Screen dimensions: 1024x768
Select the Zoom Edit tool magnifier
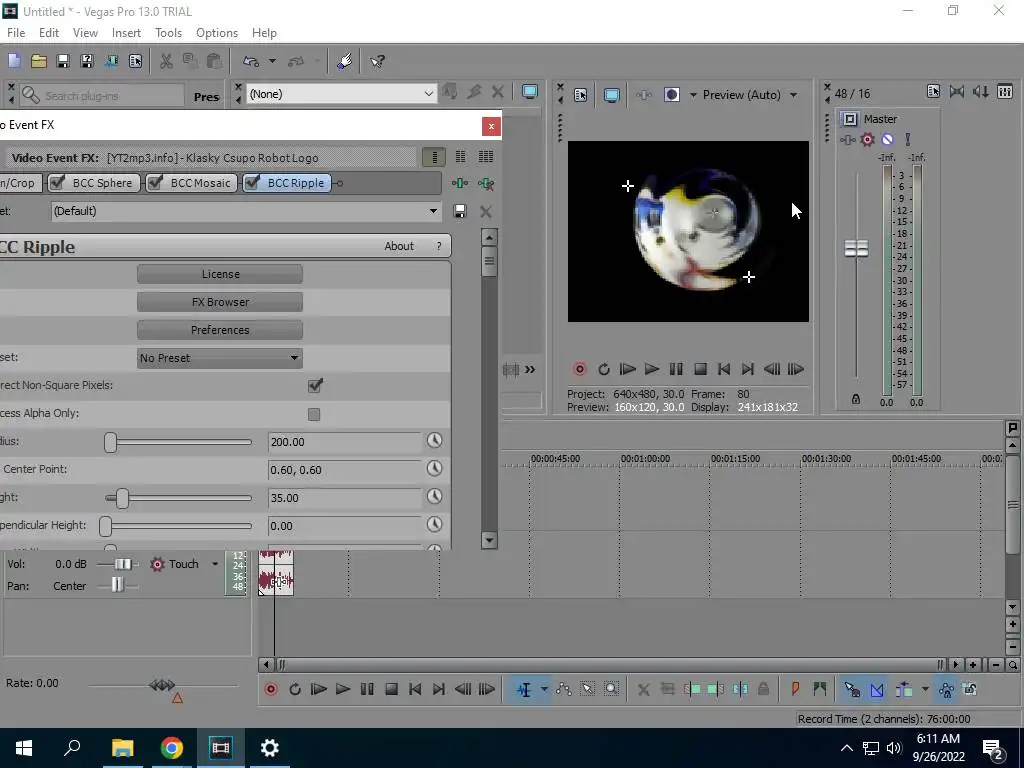click(611, 689)
